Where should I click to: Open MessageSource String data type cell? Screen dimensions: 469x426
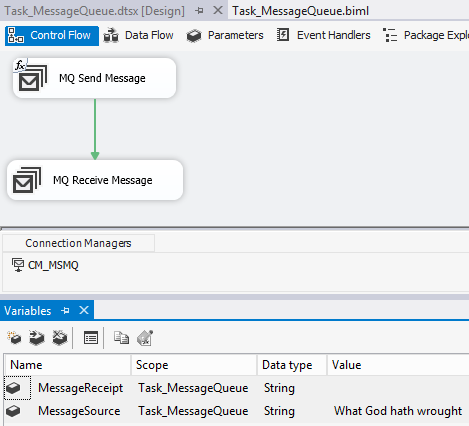coord(292,411)
